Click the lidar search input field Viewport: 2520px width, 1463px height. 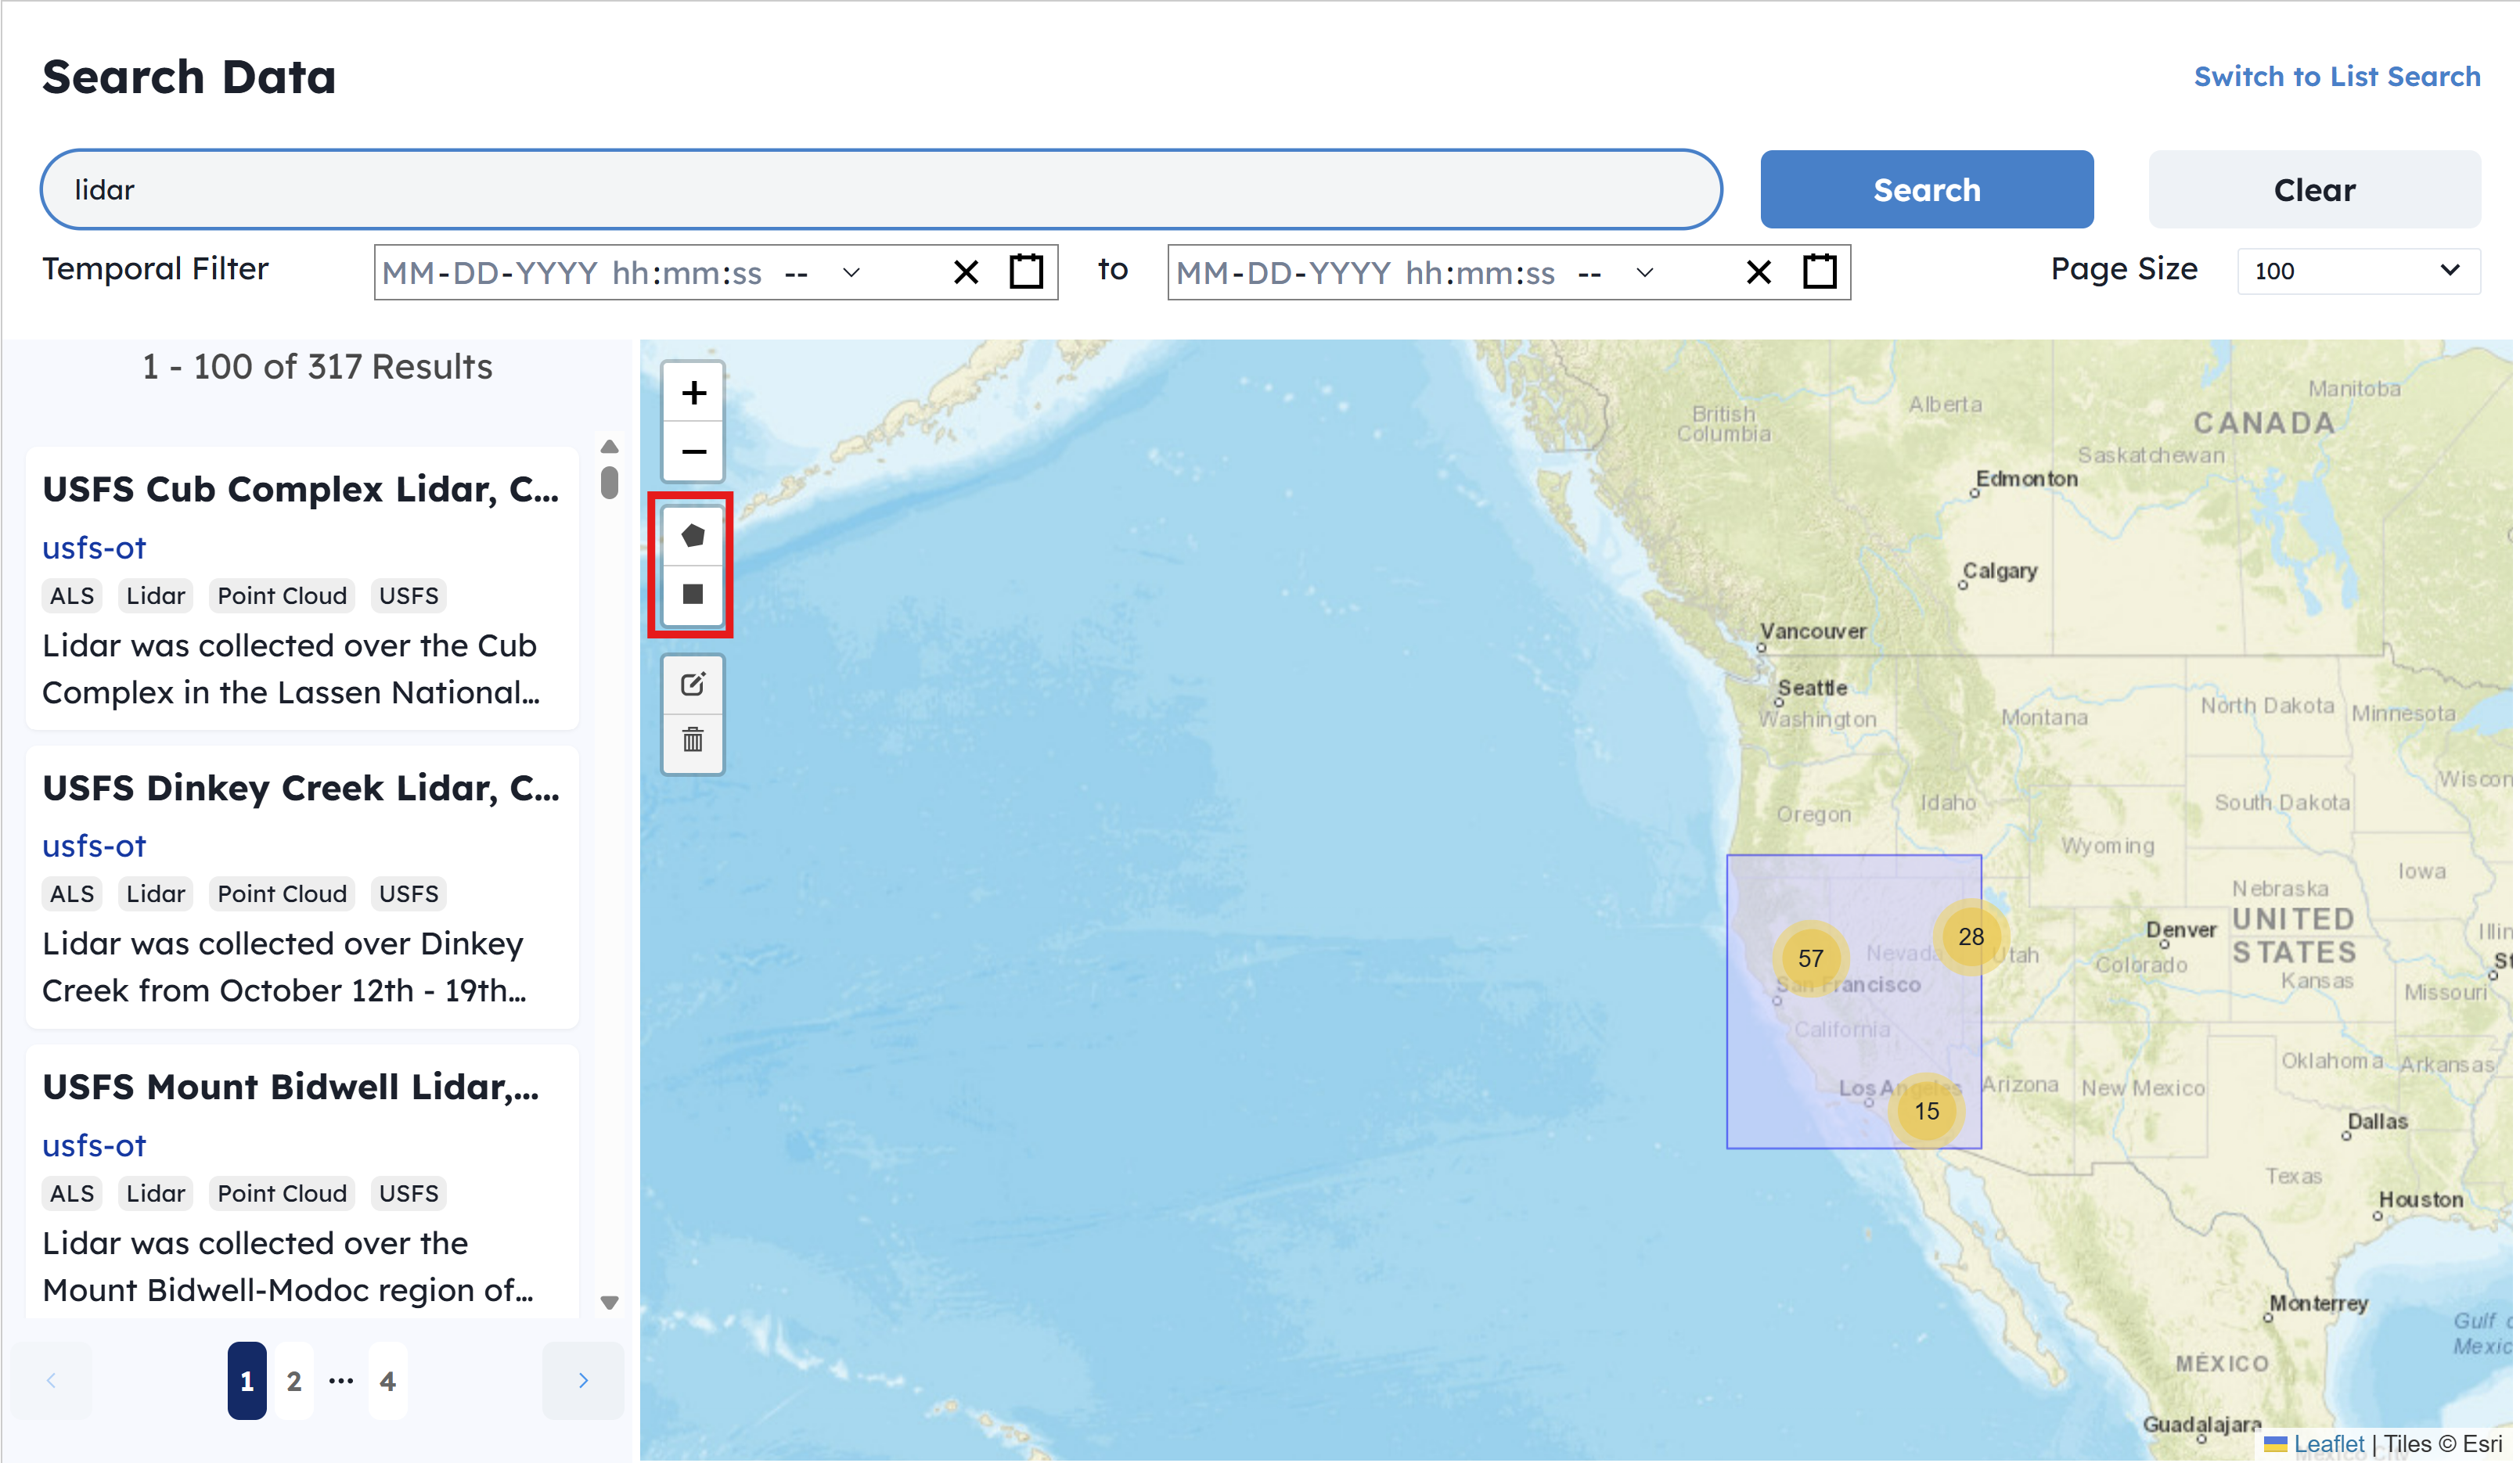pos(880,190)
